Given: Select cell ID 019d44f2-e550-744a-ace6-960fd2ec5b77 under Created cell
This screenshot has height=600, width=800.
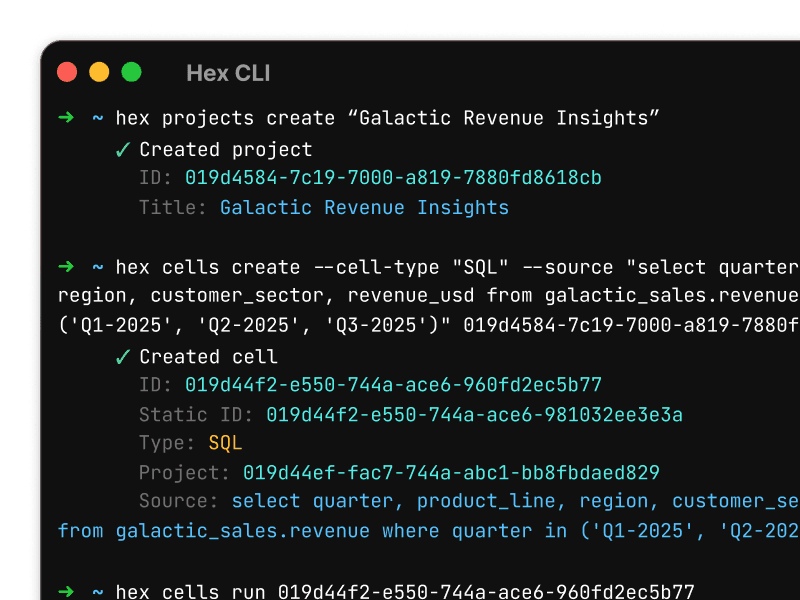Looking at the screenshot, I should click(393, 385).
